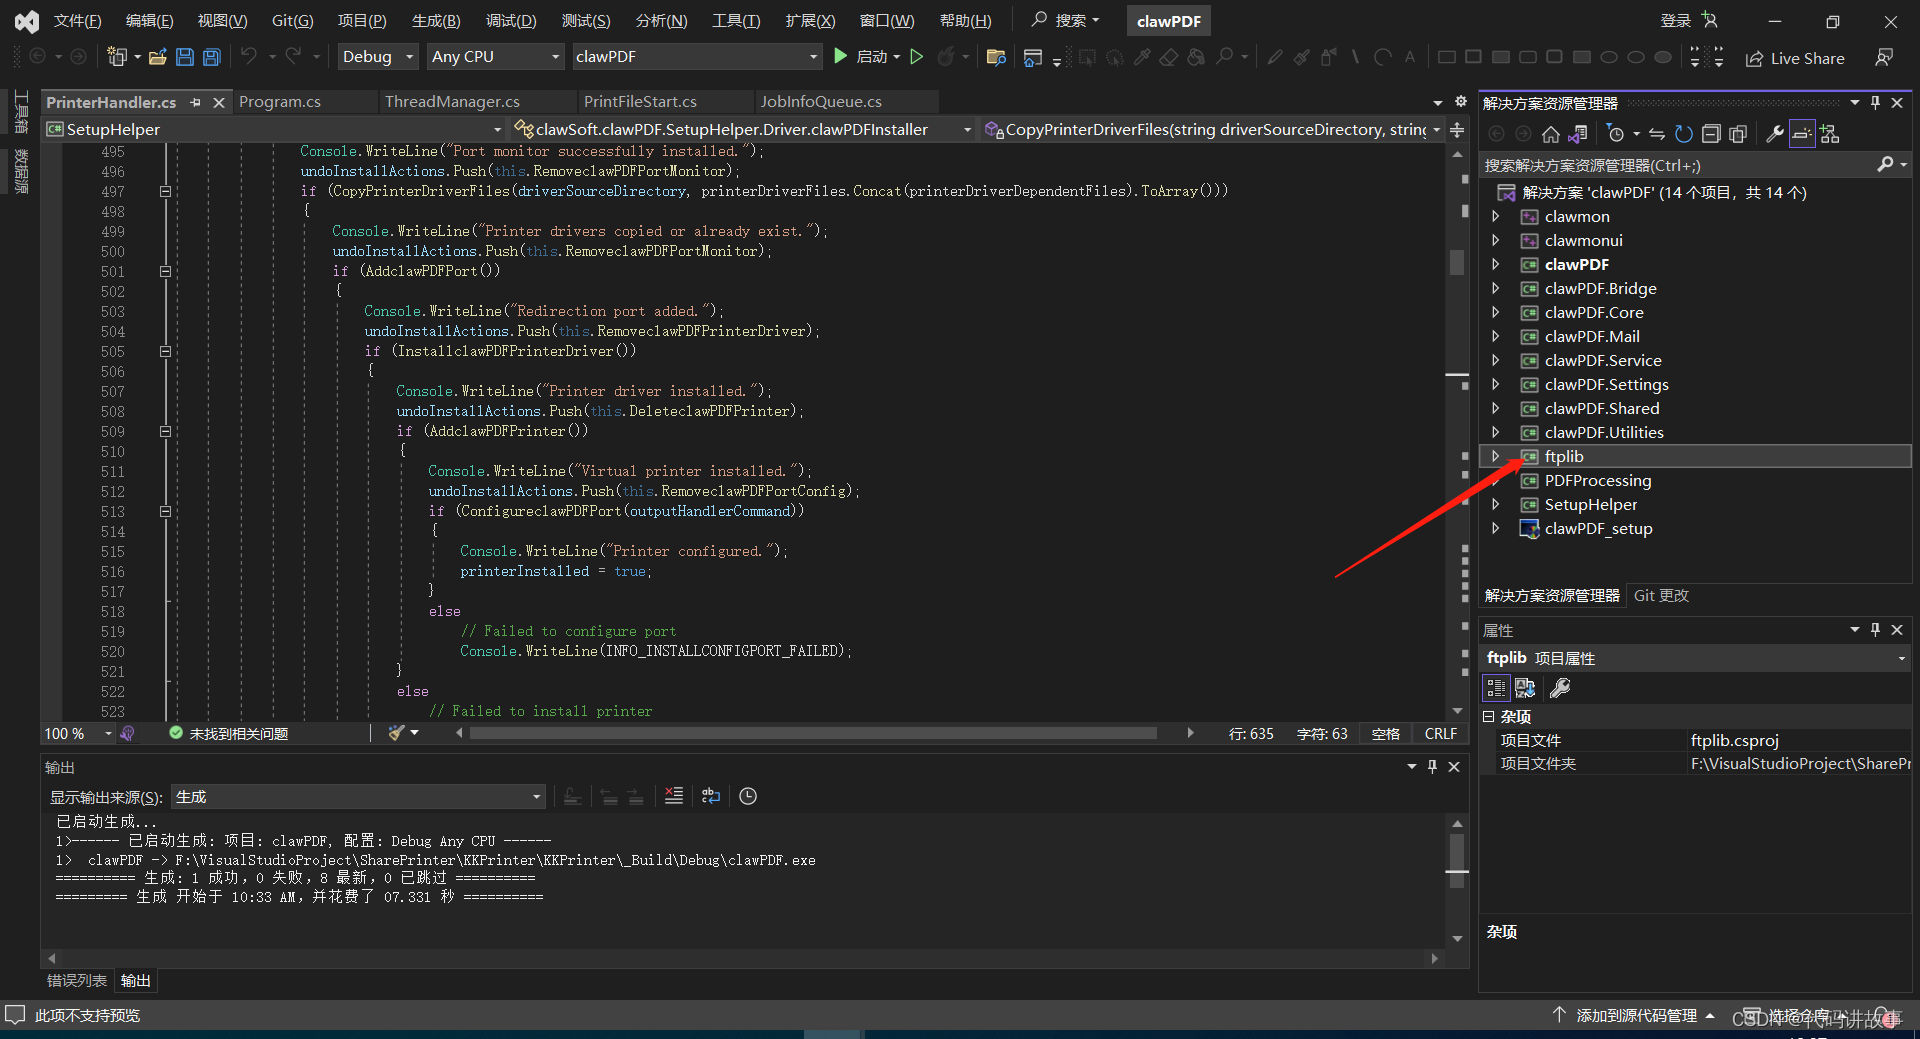Start debugging with green play icon
Screen dimensions: 1920x1039
[x=841, y=57]
